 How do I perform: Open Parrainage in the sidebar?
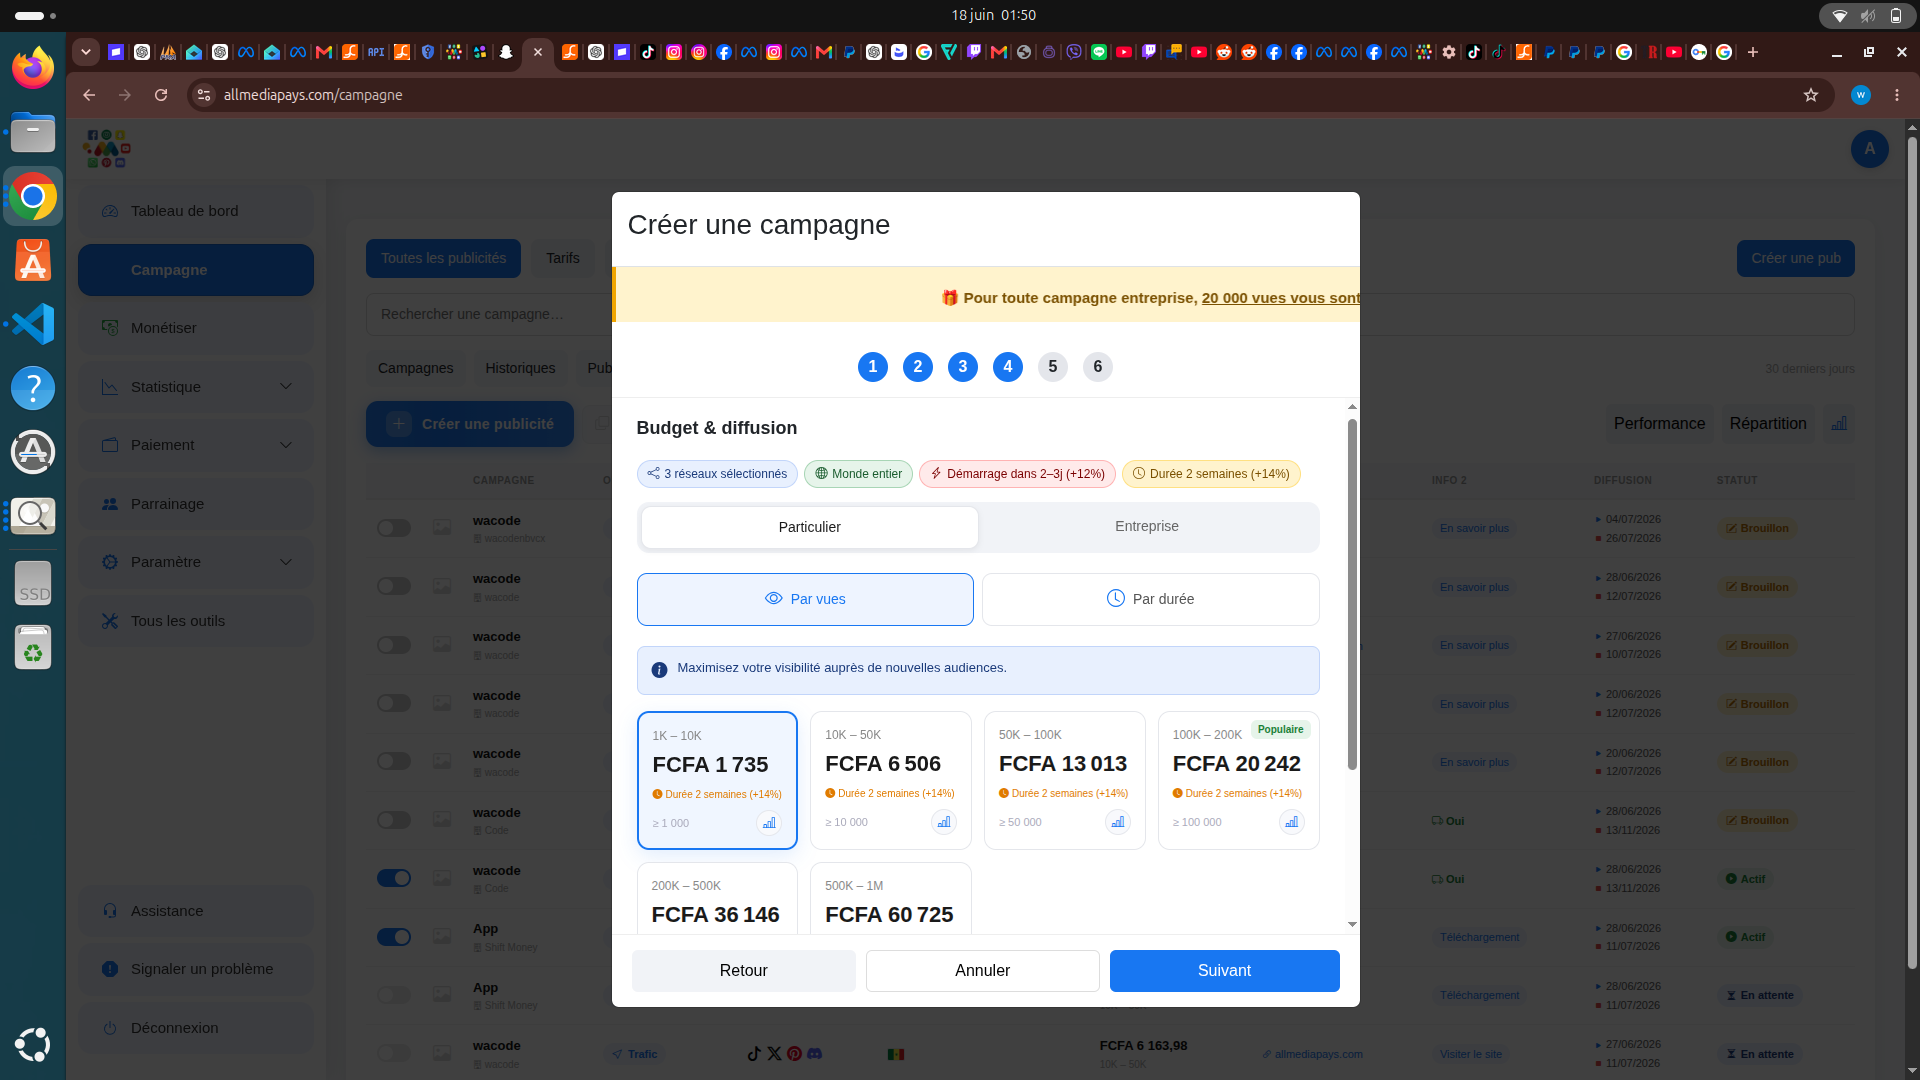196,504
